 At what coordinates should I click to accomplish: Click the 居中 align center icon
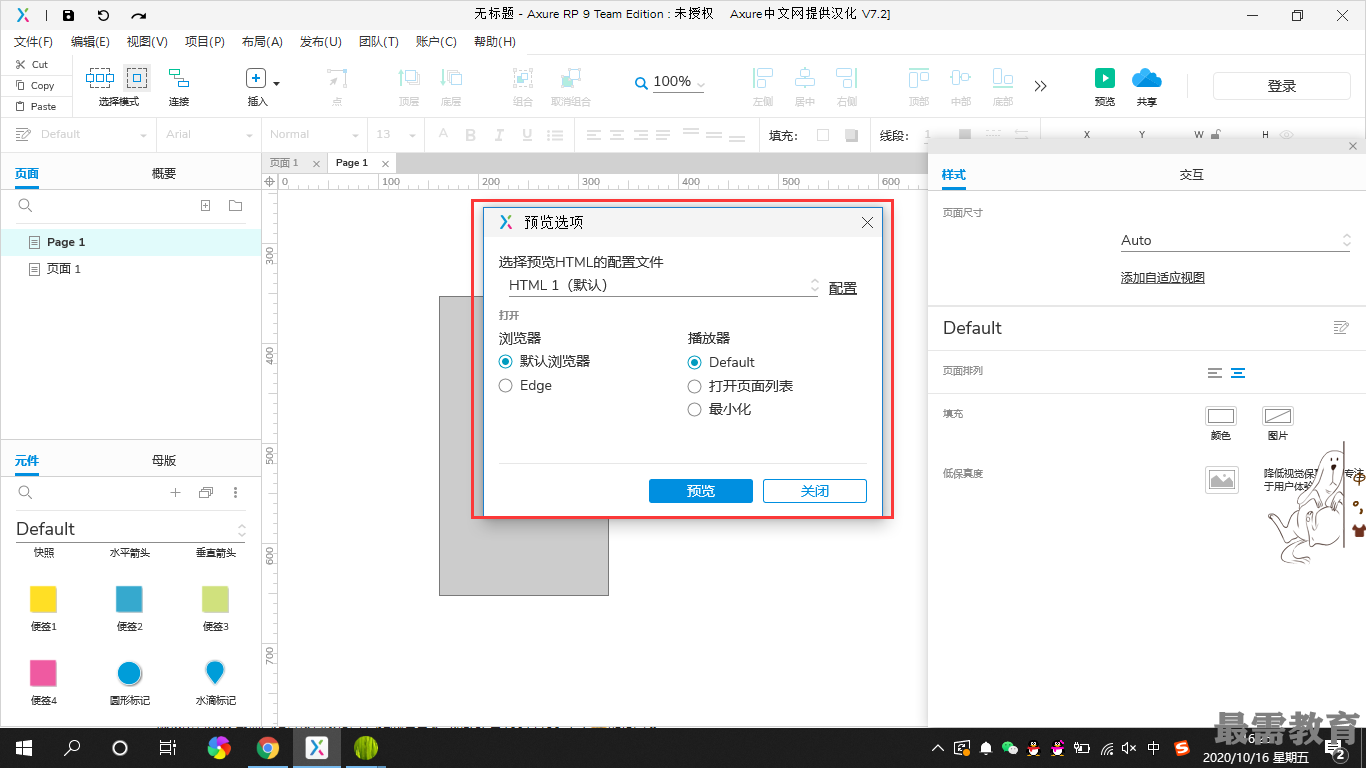coord(805,78)
